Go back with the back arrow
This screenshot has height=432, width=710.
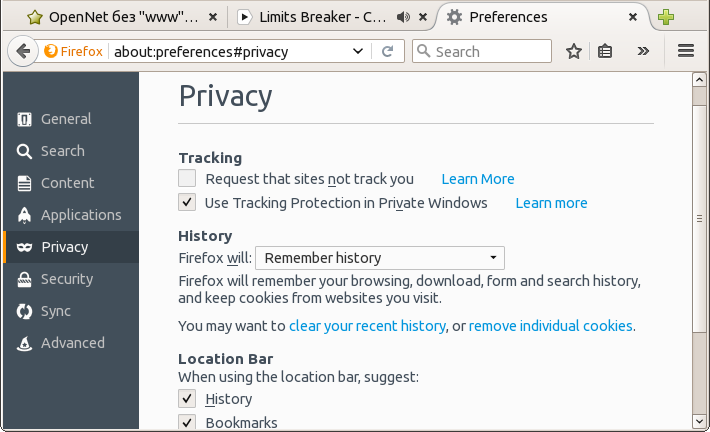tap(21, 52)
